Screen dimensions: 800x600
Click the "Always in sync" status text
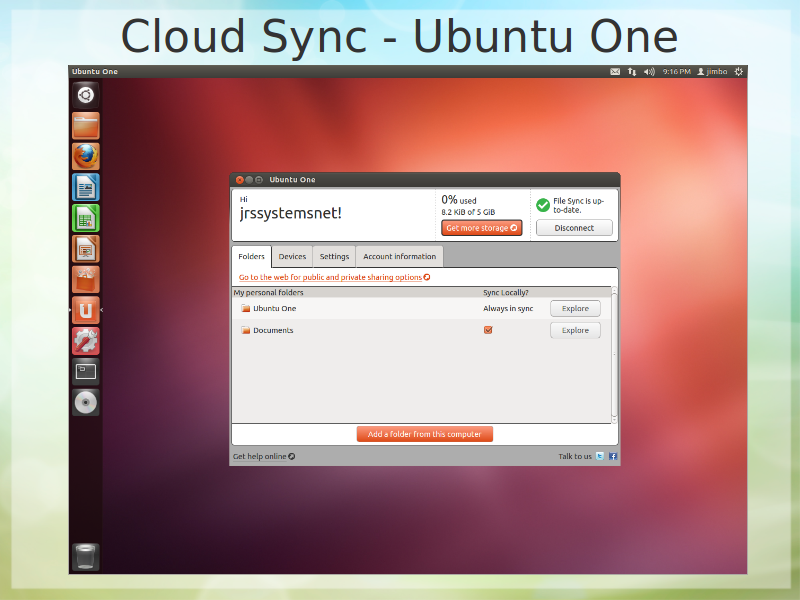[508, 308]
